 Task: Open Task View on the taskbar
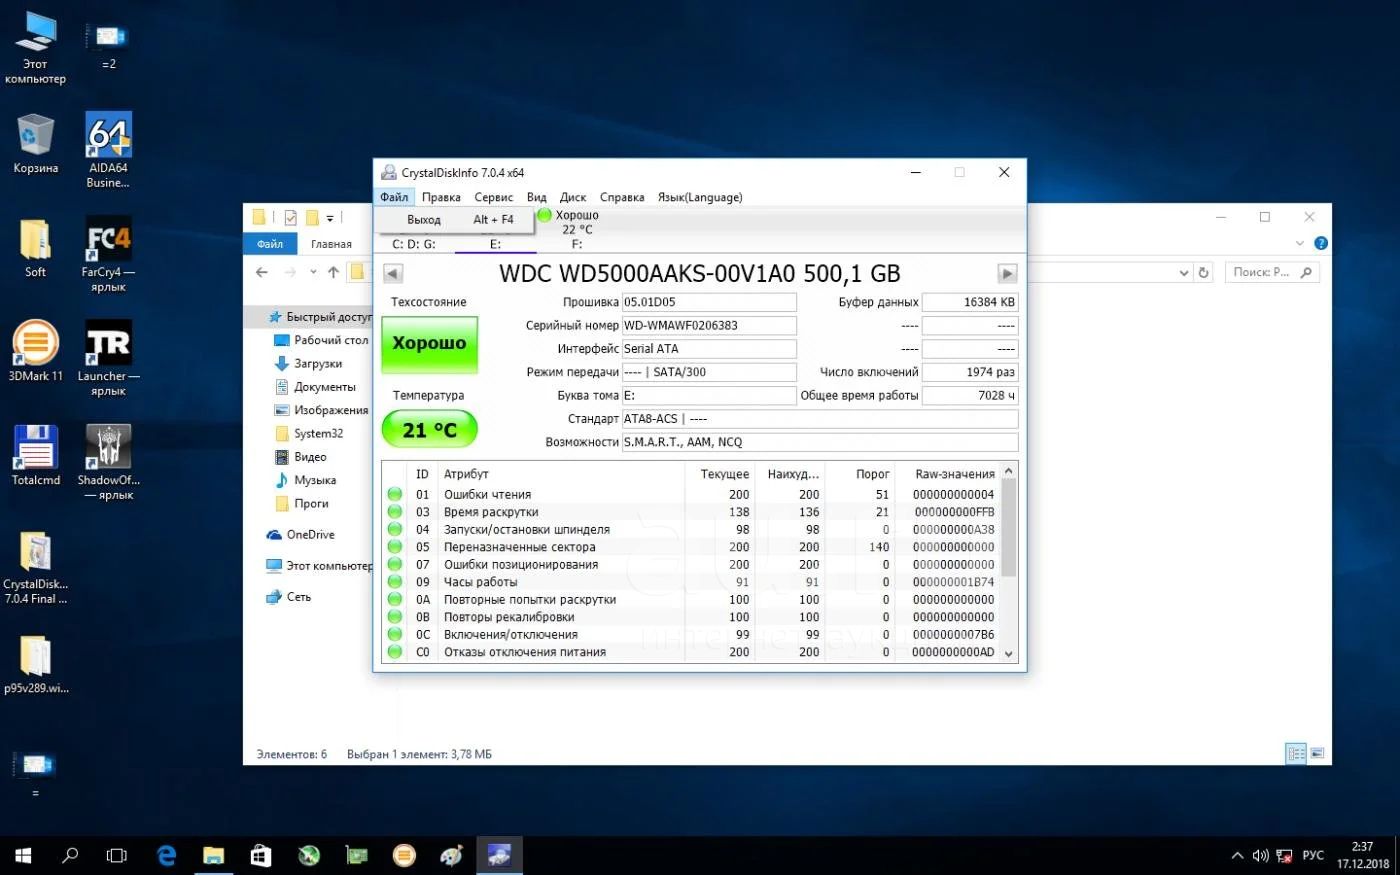click(x=117, y=856)
